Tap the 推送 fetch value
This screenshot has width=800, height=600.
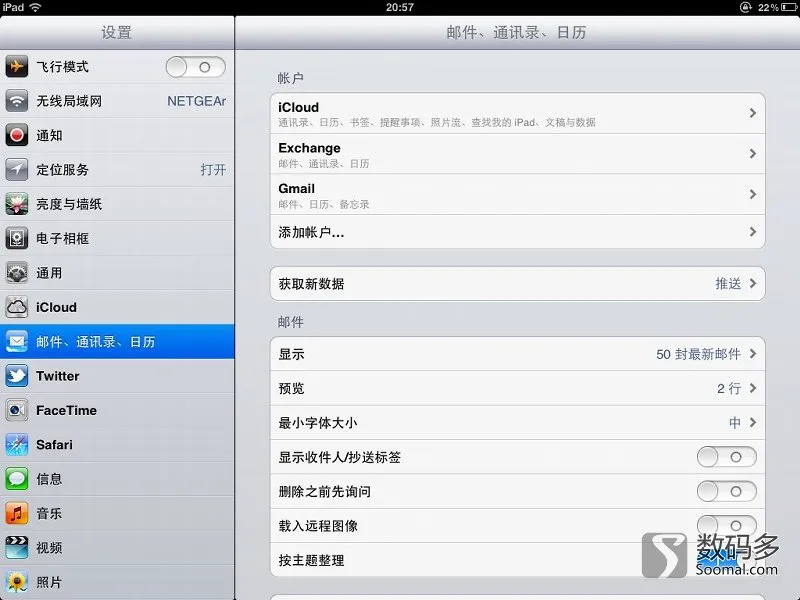point(728,284)
